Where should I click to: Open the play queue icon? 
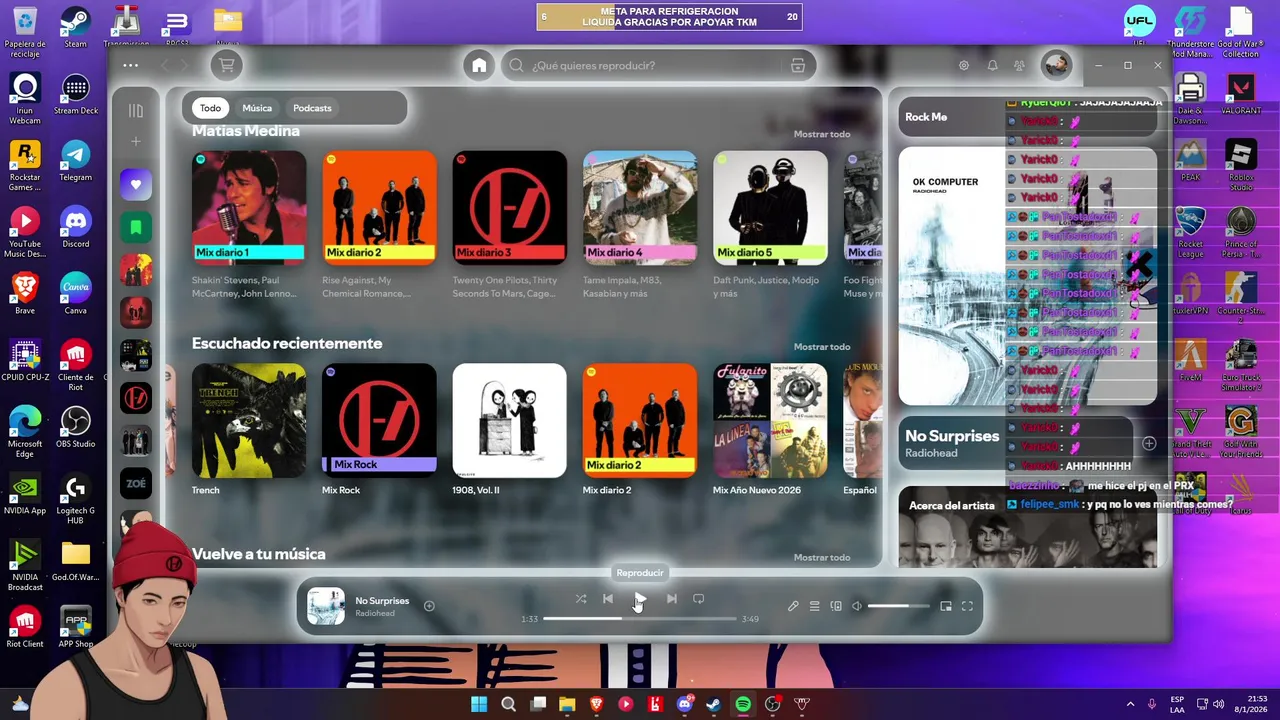pyautogui.click(x=815, y=606)
